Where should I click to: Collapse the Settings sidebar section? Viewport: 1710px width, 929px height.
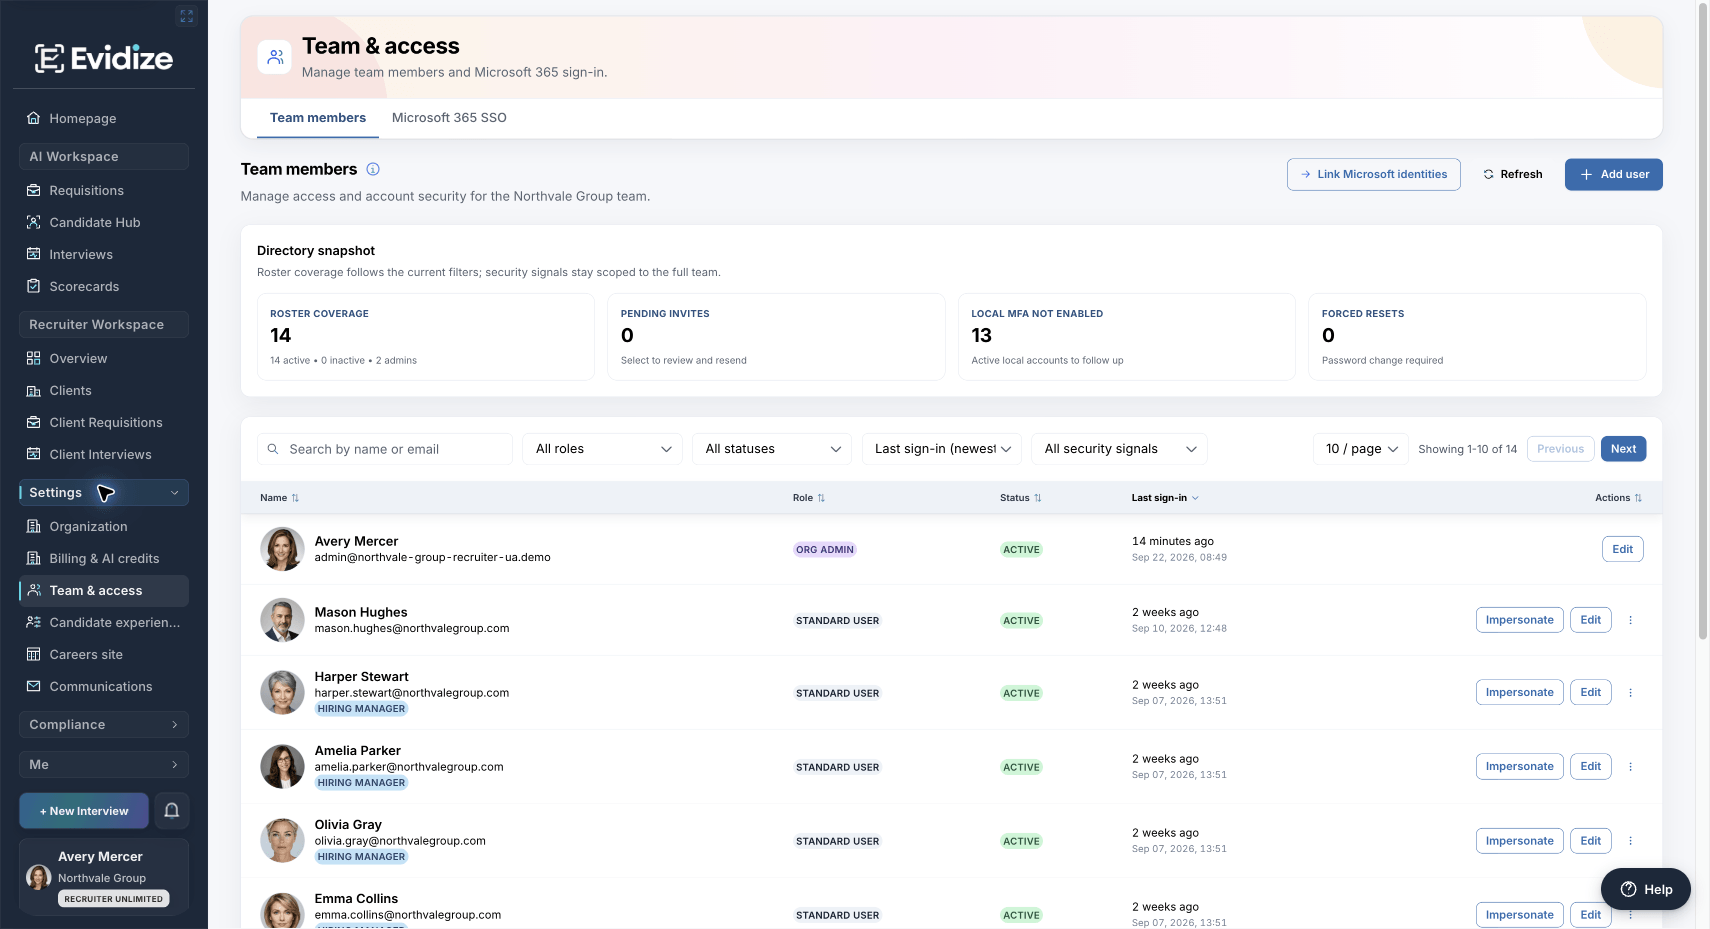tap(104, 493)
